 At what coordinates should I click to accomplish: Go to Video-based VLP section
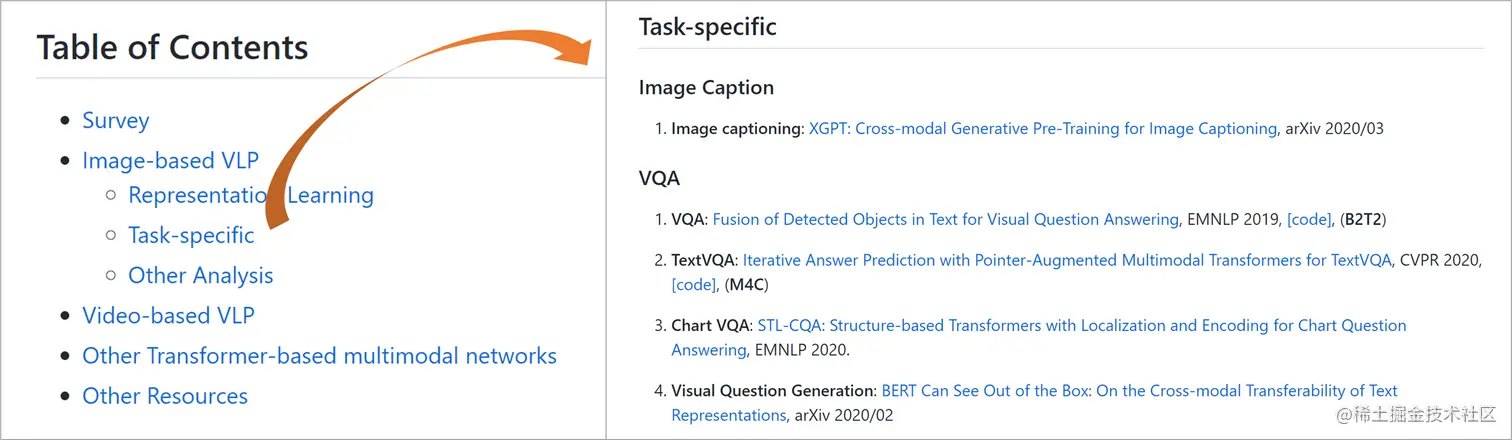168,316
